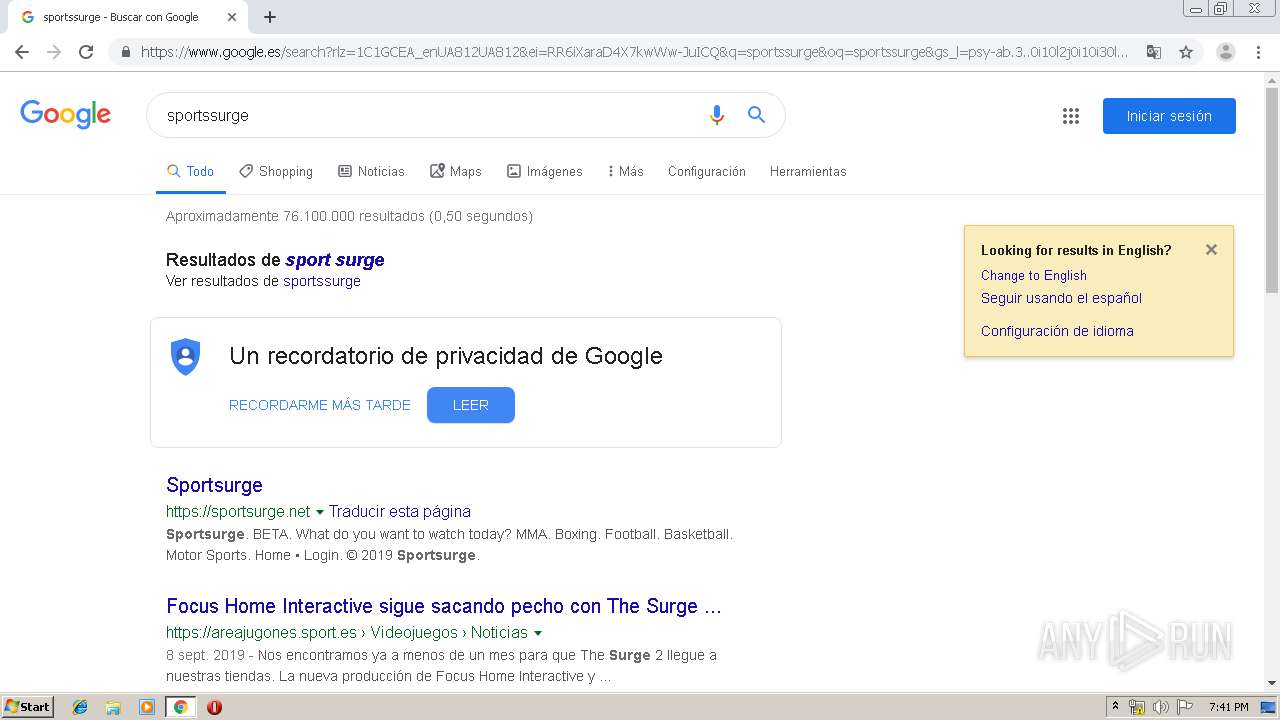Expand sportsurge.net result dropdown arrow
The image size is (1280, 720).
point(320,512)
